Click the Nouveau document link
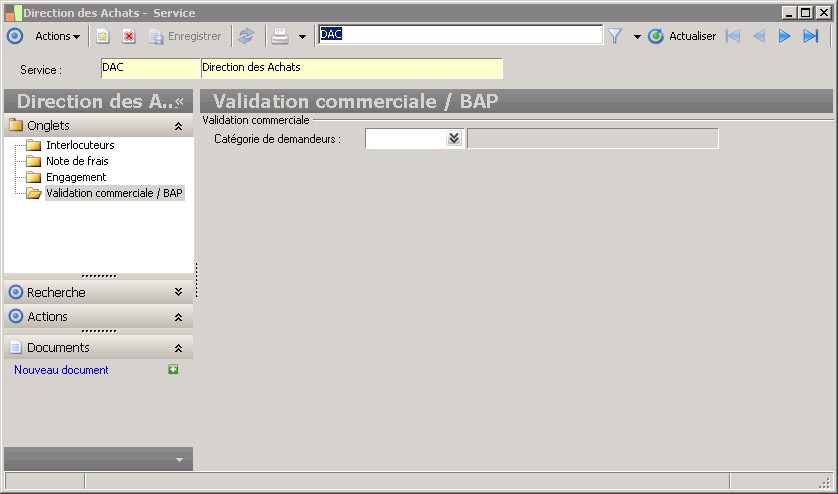The width and height of the screenshot is (838, 494). pyautogui.click(x=61, y=370)
